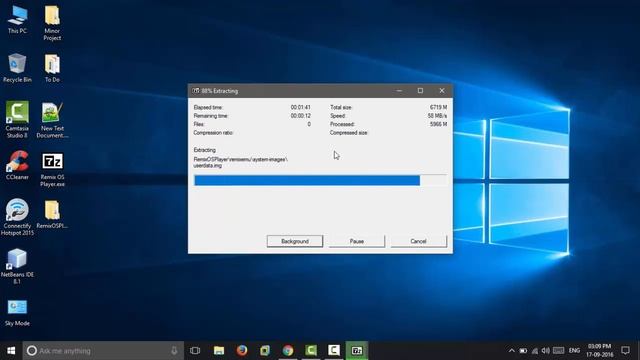
Task: Open the Windows Start menu
Action: coord(11,351)
